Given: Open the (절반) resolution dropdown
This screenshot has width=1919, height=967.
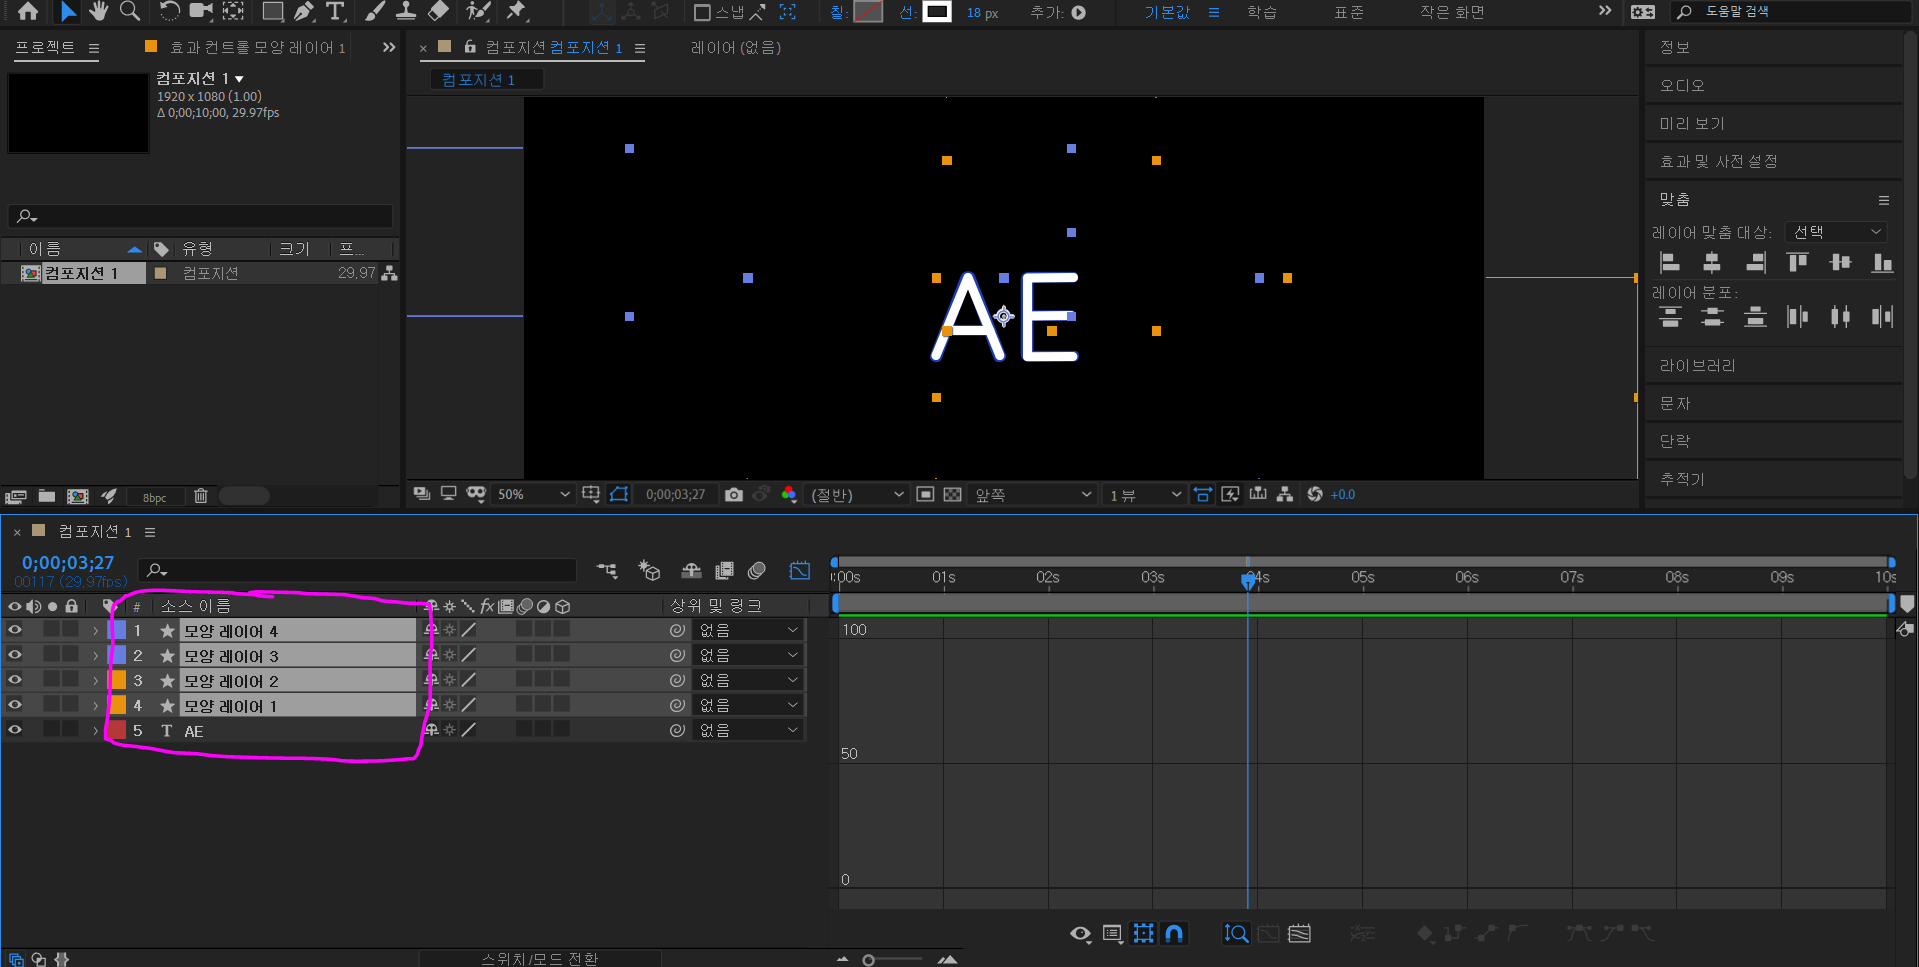Looking at the screenshot, I should (x=857, y=495).
